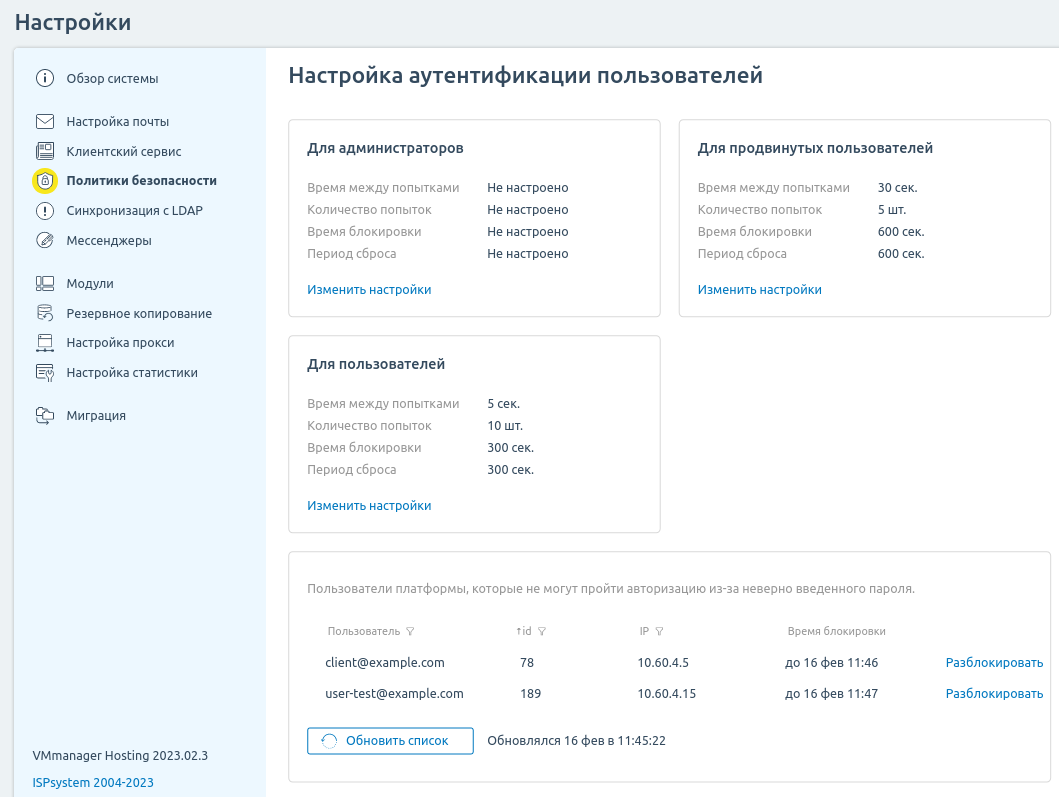Viewport: 1059px width, 797px height.
Task: Change settings for advanced users card
Action: (759, 290)
